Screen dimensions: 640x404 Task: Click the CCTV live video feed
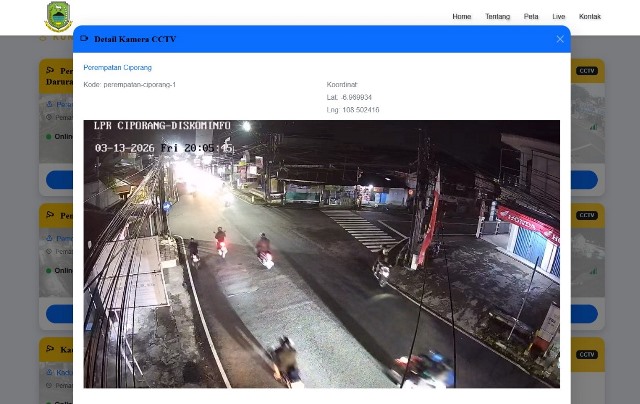click(x=321, y=254)
